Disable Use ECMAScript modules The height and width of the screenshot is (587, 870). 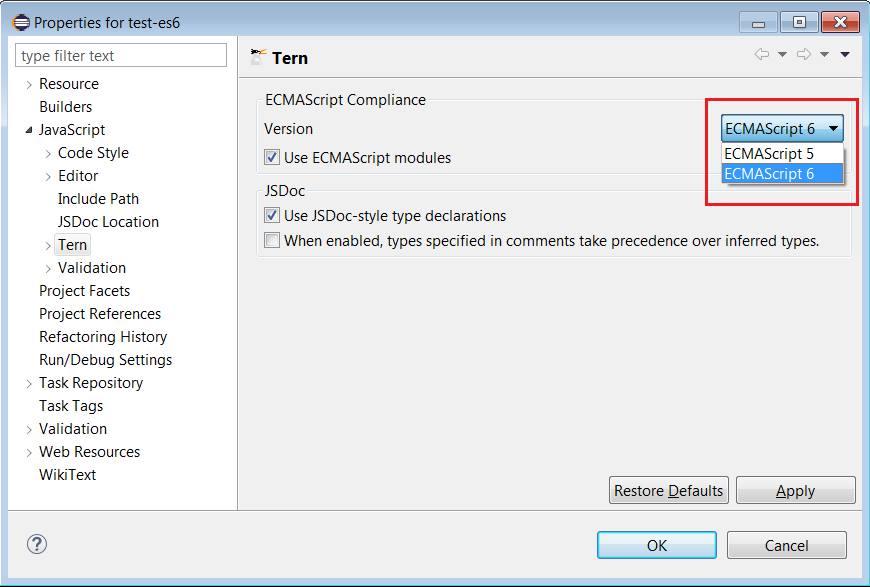pyautogui.click(x=270, y=157)
